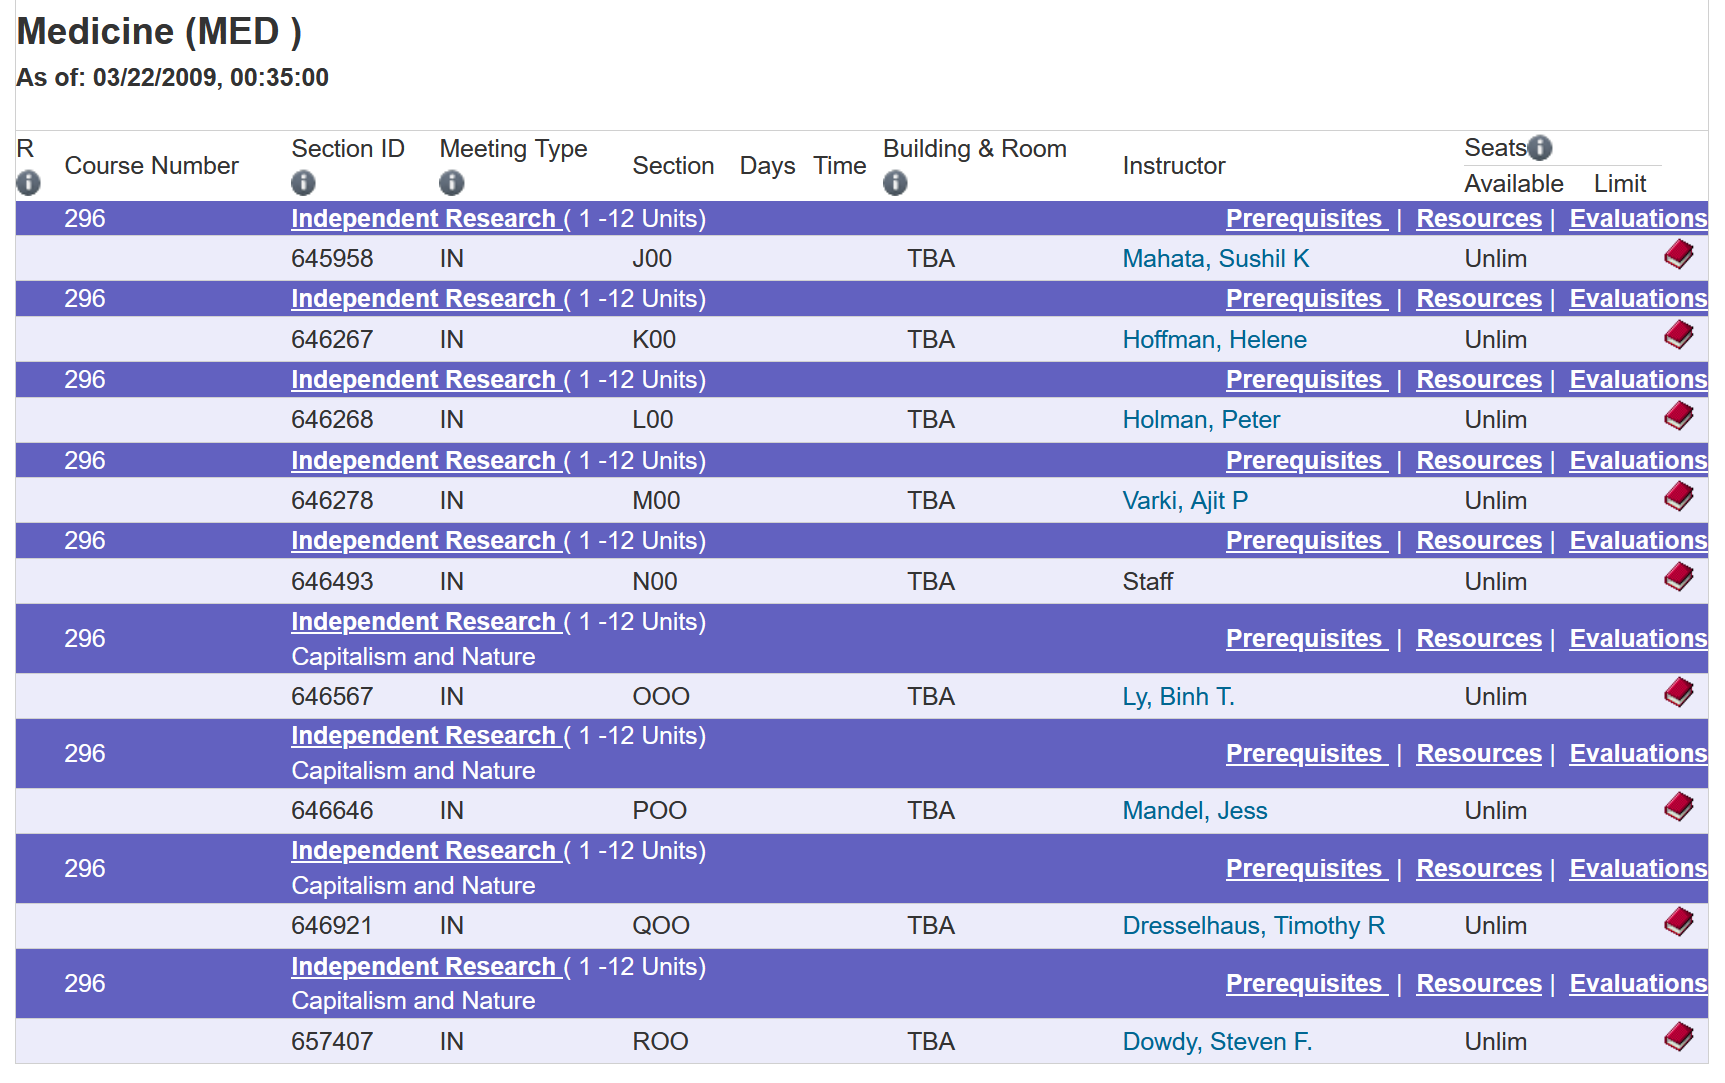
Task: Open Evaluations above the Ly, Binh row
Action: (x=1638, y=638)
